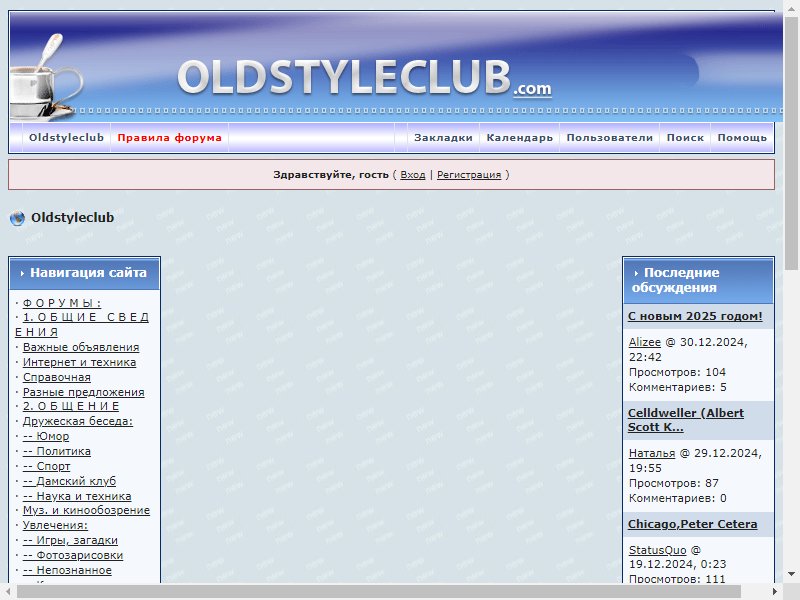The width and height of the screenshot is (800, 600).
Task: Open Дружеская беседа: link
Action: click(78, 421)
